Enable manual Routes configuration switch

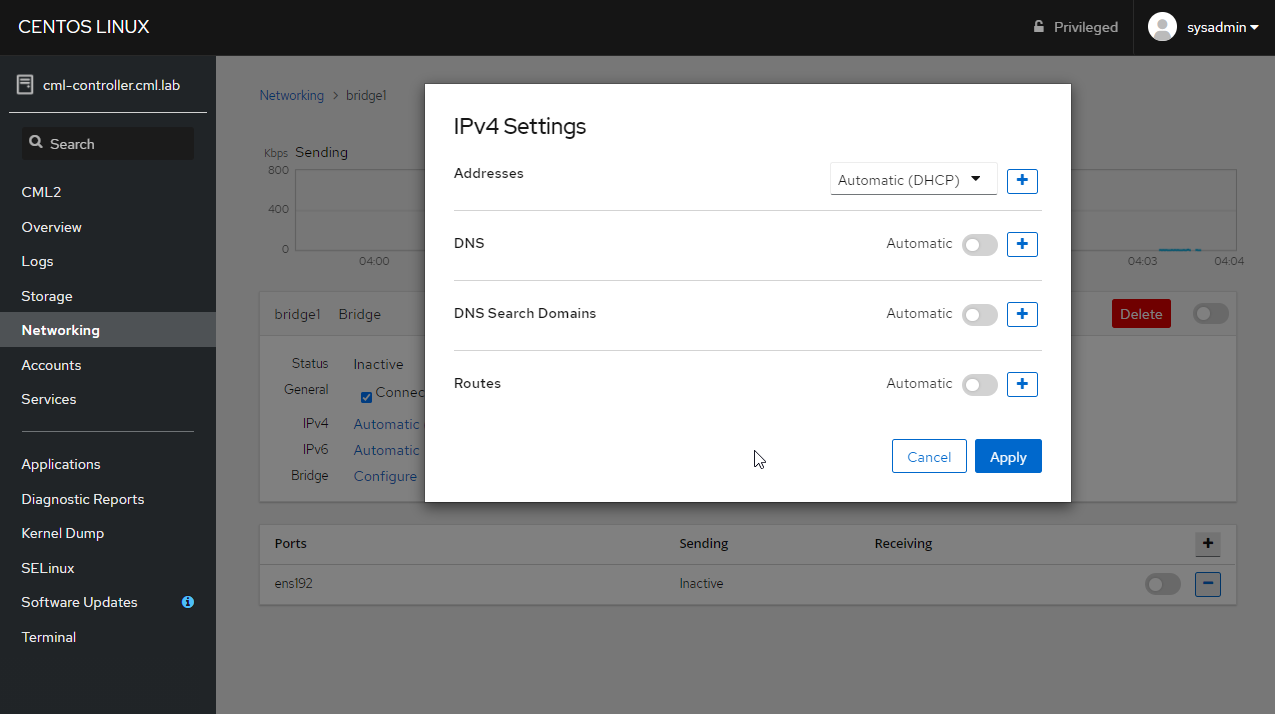[979, 384]
